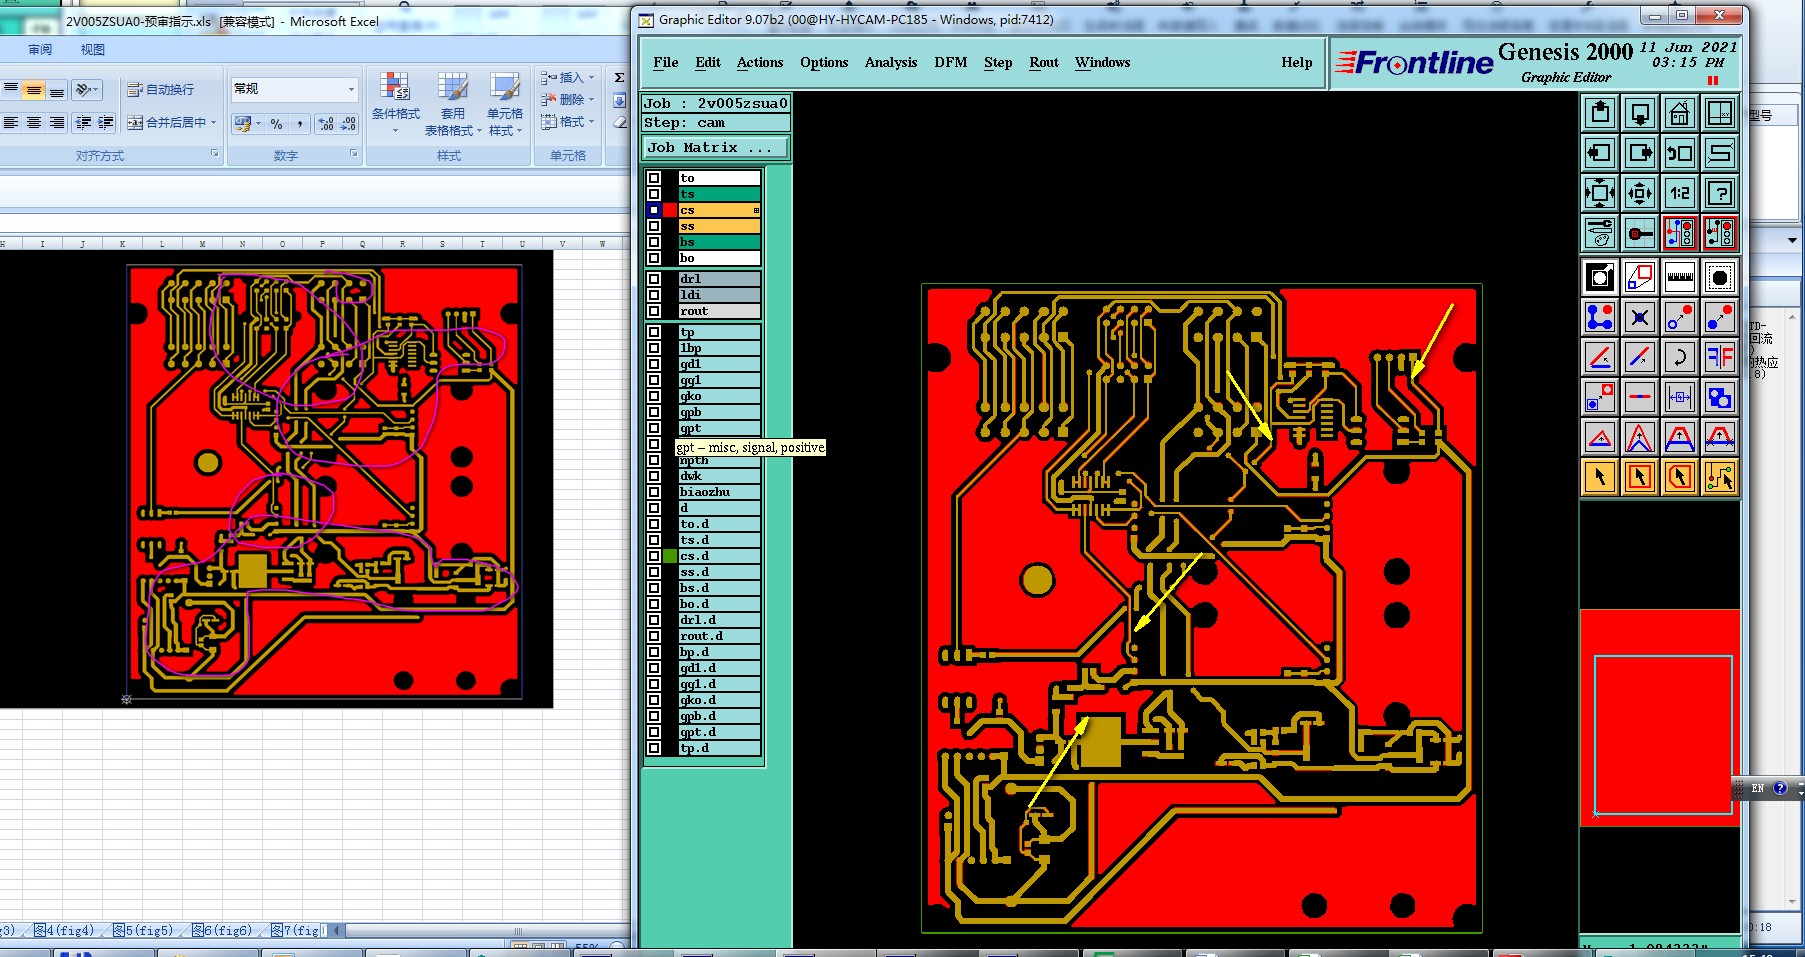
Task: Click the red color swatch of cs layer
Action: point(670,210)
